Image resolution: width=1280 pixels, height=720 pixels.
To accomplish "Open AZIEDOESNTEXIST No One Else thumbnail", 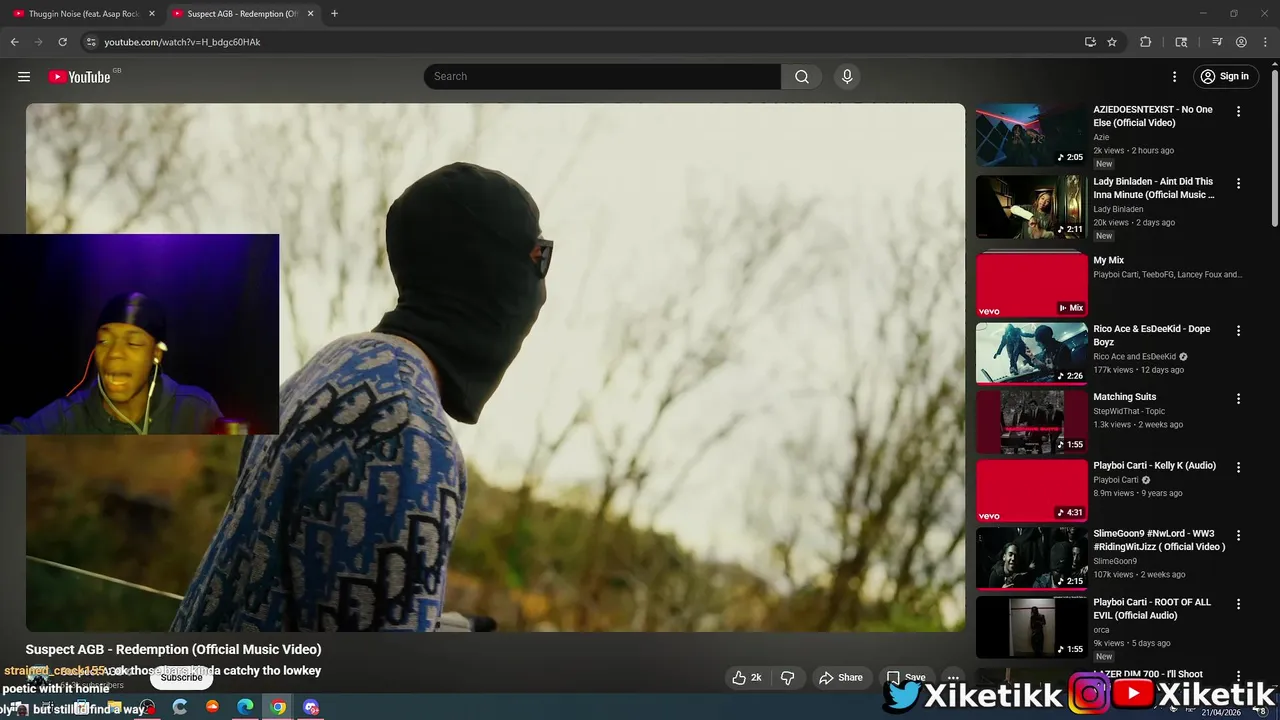I will coord(1031,135).
